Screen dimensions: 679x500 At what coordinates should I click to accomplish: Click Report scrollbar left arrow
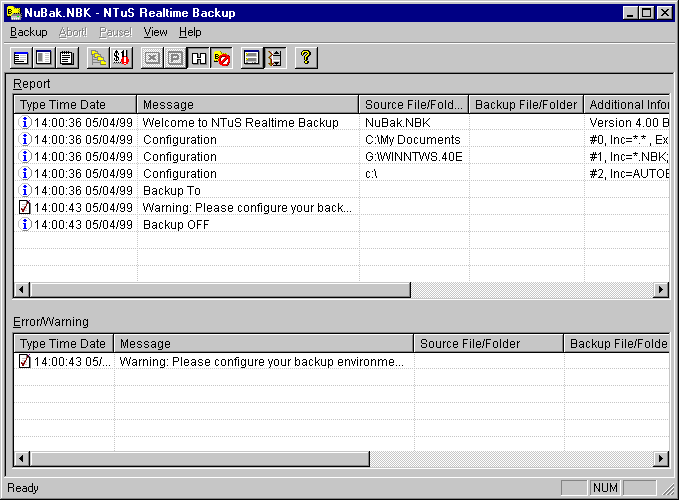(22, 290)
